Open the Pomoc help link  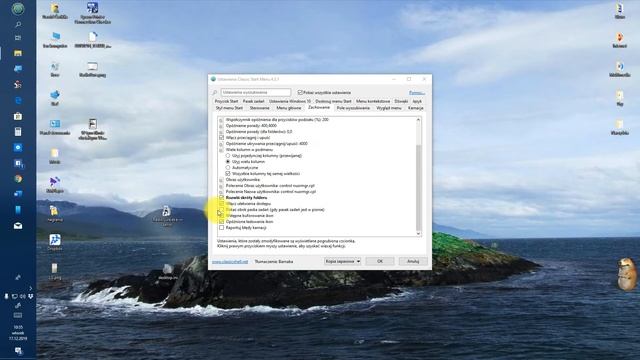pos(416,93)
